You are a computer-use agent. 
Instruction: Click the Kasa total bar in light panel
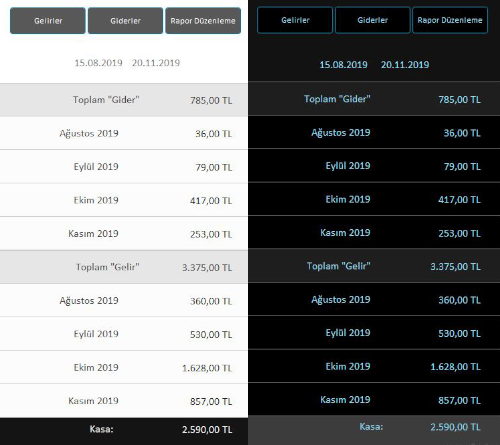tap(124, 431)
